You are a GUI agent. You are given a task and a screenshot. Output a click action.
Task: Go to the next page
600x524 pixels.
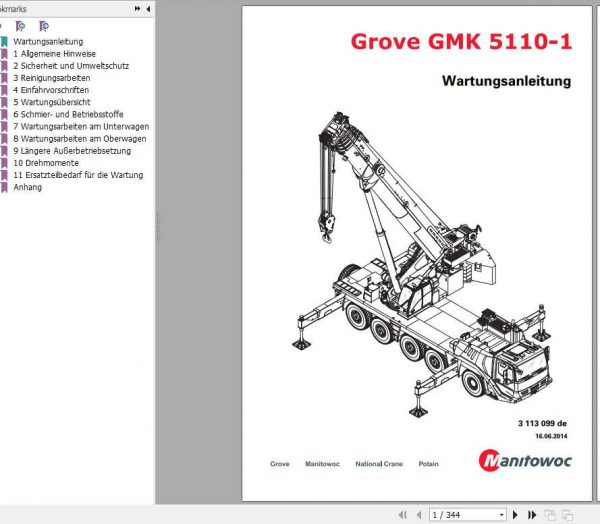coord(515,515)
